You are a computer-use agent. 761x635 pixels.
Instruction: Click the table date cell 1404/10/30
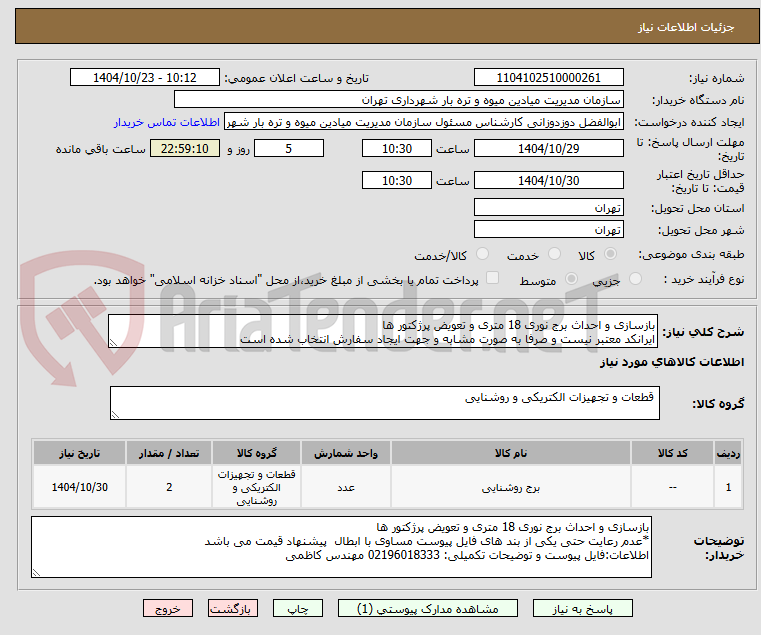80,487
